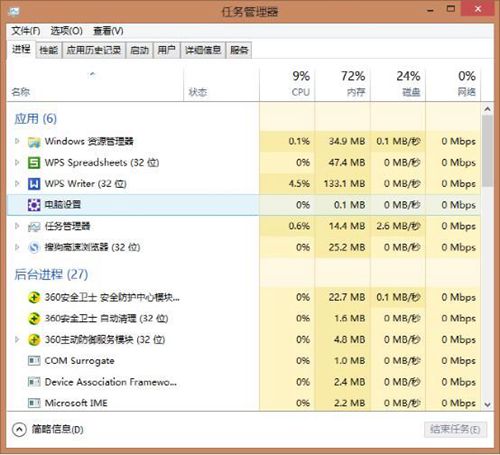
Task: Click the Windows 资源管理器 folder icon
Action: tap(34, 142)
